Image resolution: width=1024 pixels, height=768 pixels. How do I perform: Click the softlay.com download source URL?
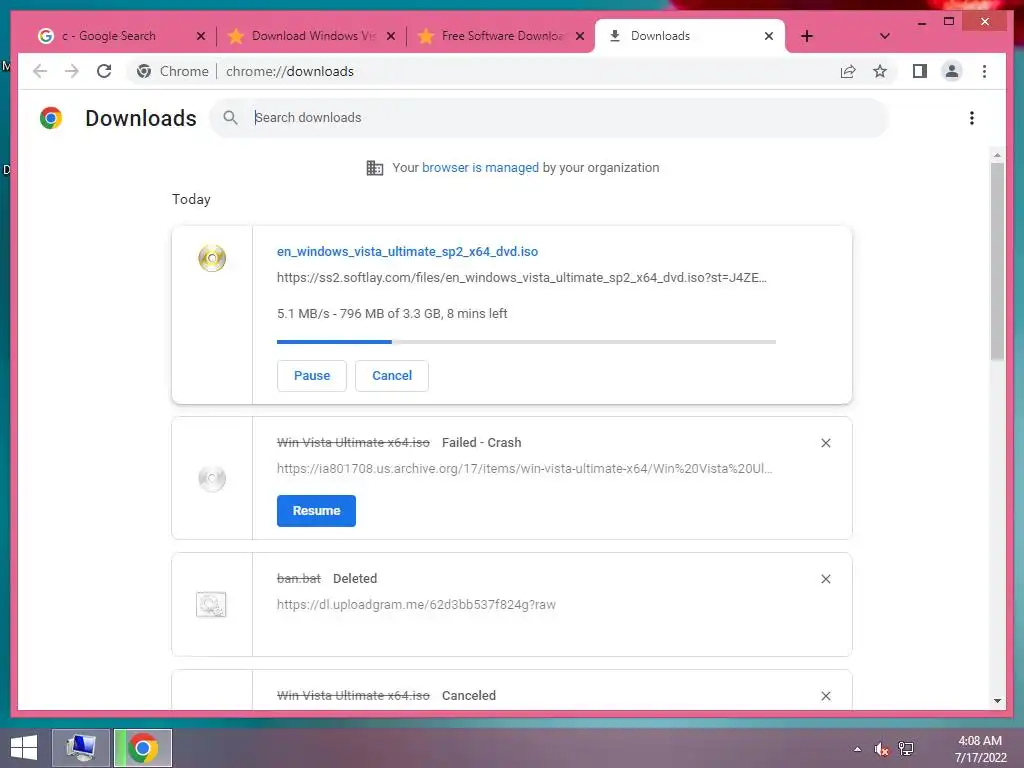click(x=522, y=278)
